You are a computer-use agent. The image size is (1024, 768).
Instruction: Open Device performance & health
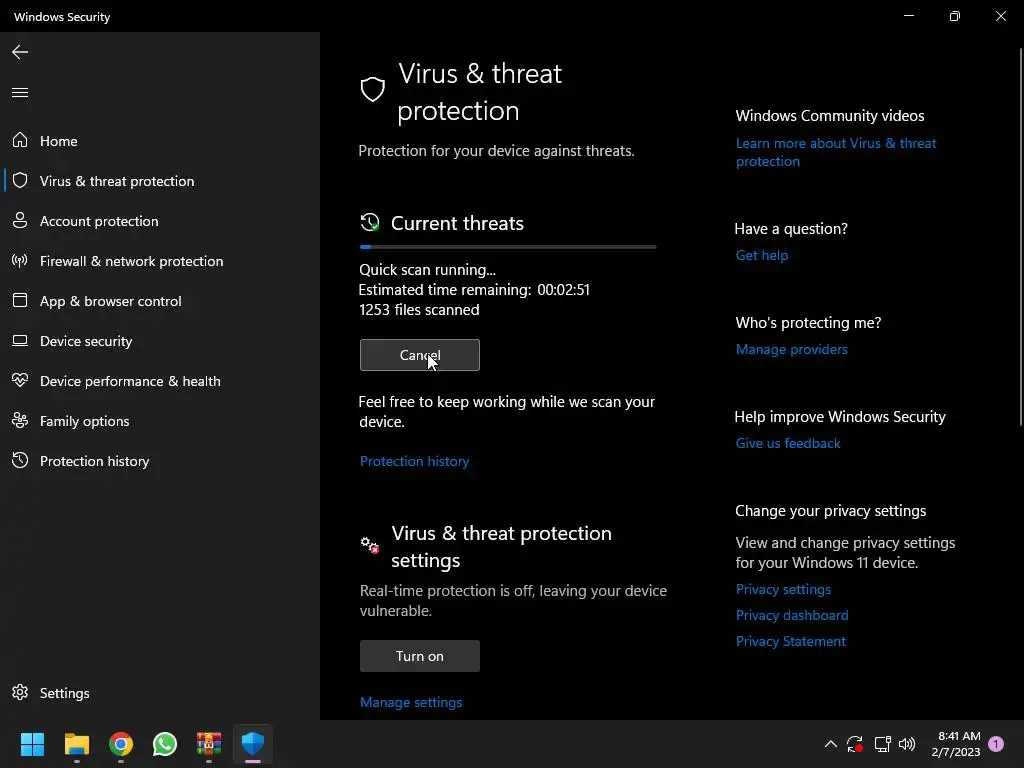(160, 381)
